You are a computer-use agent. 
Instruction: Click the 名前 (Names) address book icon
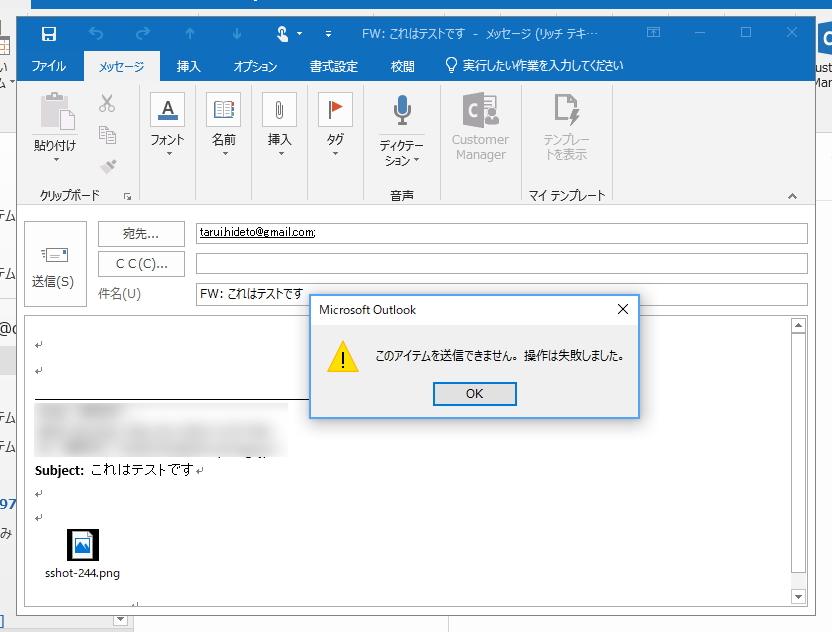(222, 110)
